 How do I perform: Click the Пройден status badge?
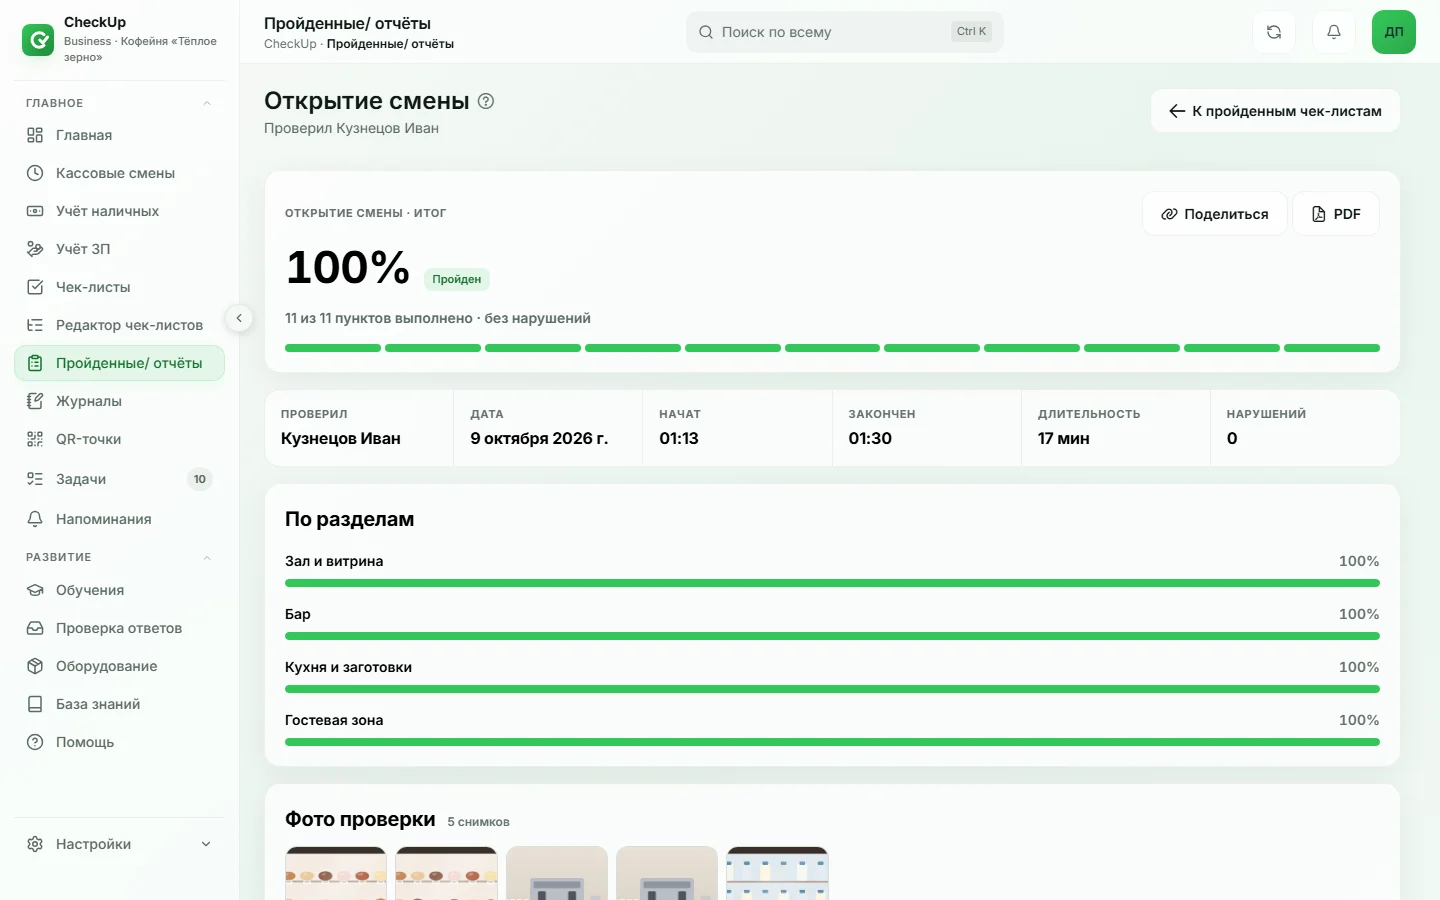point(457,279)
